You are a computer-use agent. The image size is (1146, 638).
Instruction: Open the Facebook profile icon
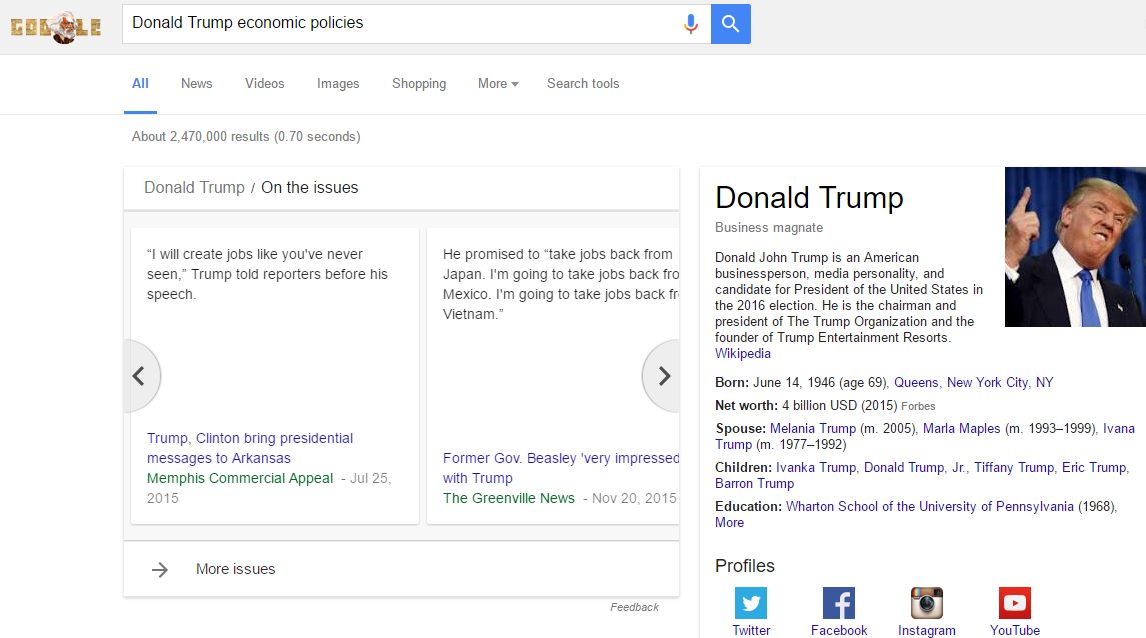[x=839, y=603]
